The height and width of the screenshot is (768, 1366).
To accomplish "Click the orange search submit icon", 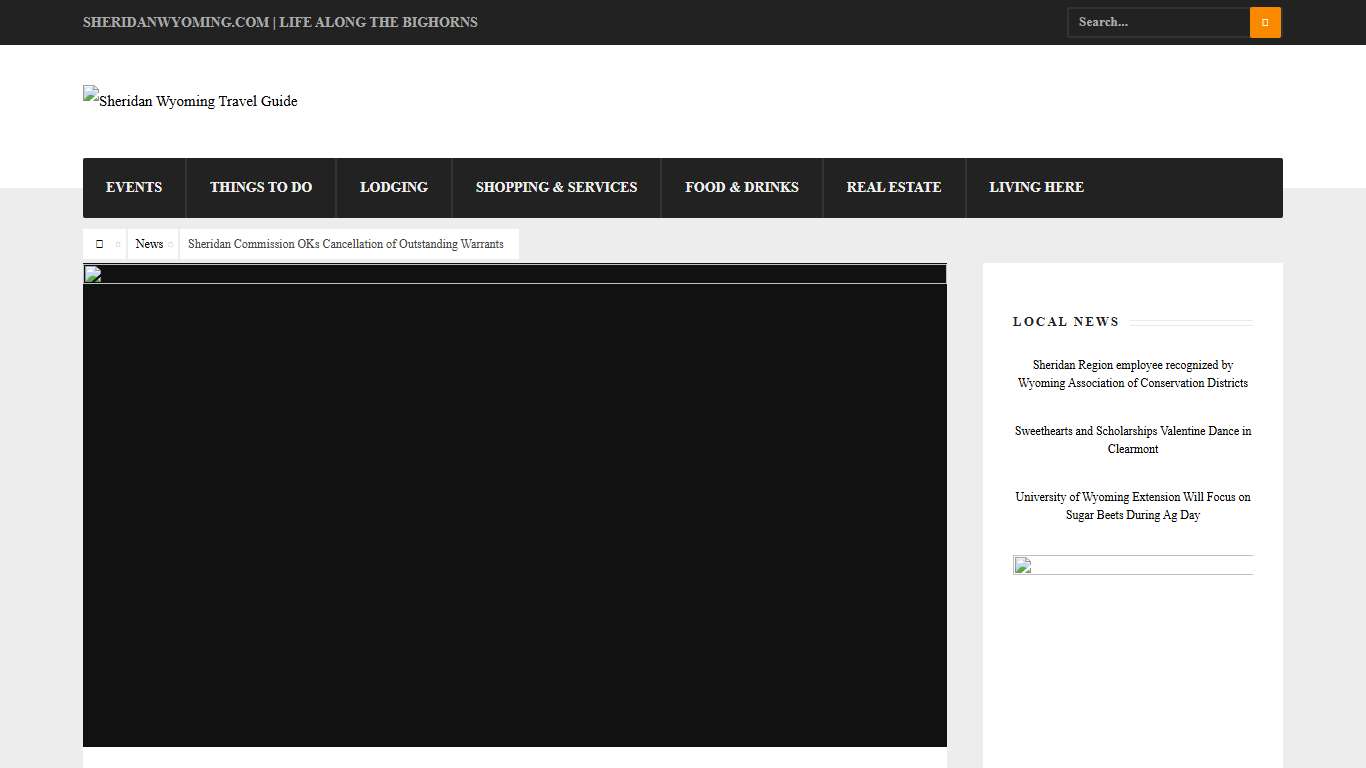I will [1265, 22].
